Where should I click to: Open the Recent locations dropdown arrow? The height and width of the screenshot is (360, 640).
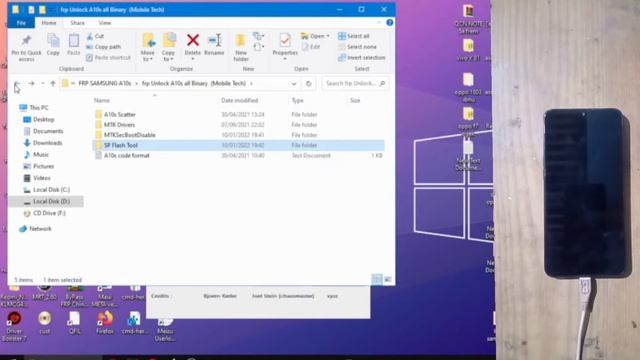point(42,83)
